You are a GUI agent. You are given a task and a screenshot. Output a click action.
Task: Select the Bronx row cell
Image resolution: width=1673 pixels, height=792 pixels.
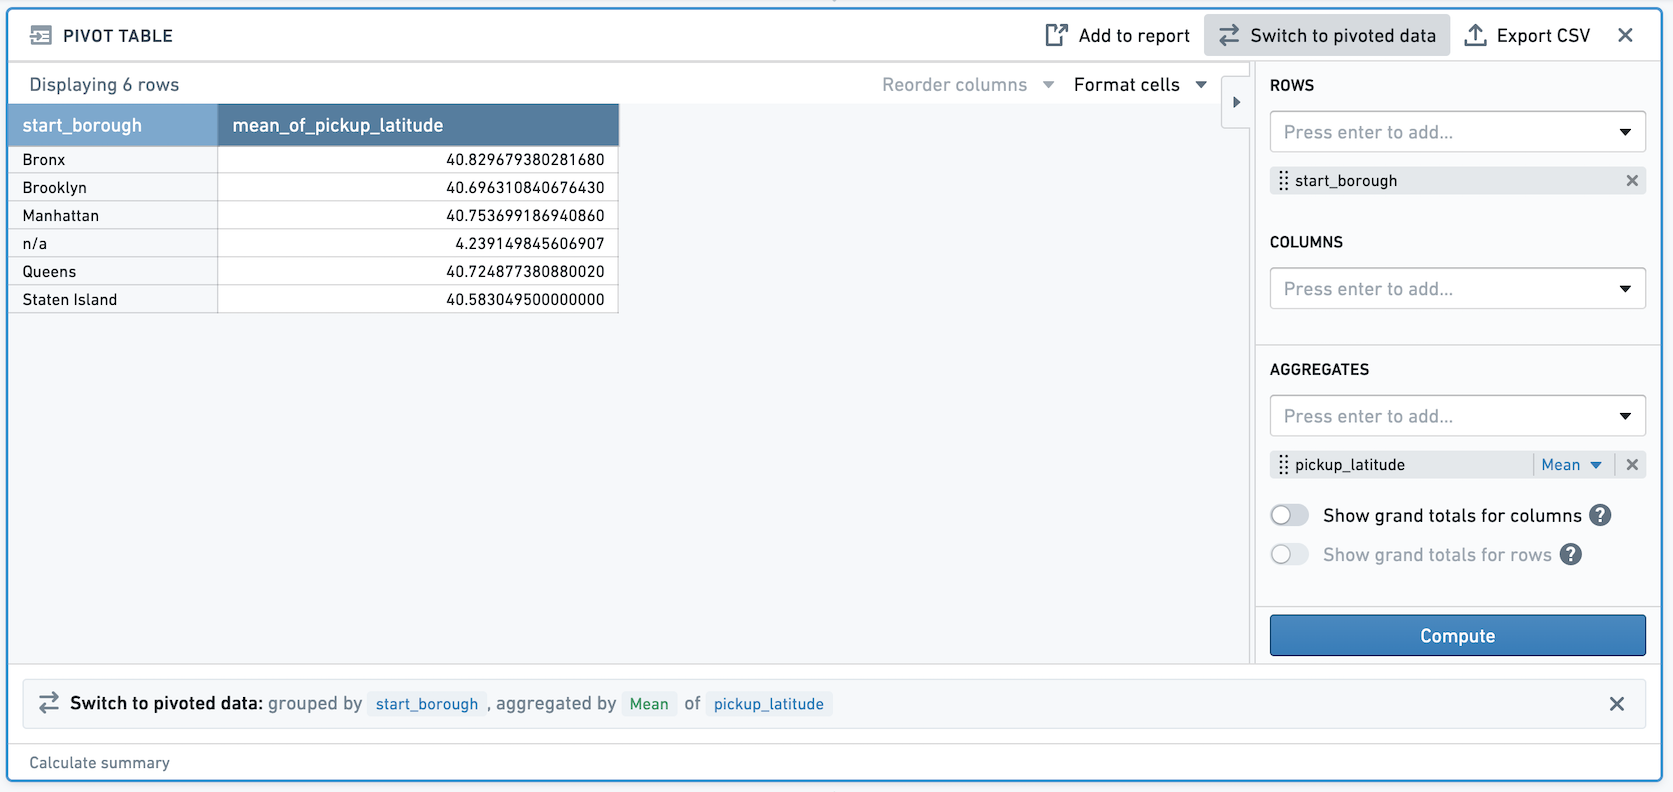point(113,160)
